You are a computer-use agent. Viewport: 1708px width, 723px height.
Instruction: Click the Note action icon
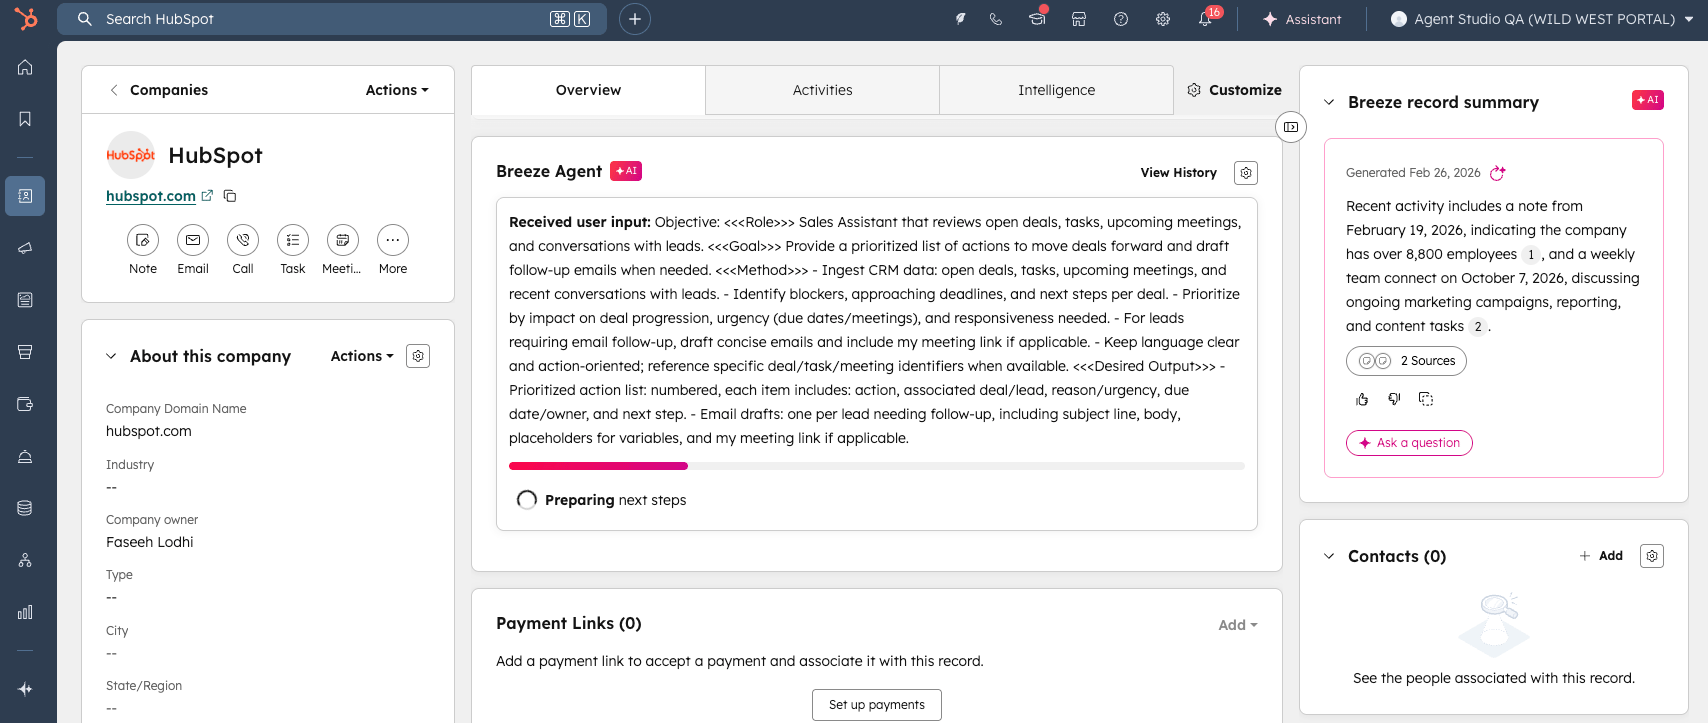tap(143, 240)
